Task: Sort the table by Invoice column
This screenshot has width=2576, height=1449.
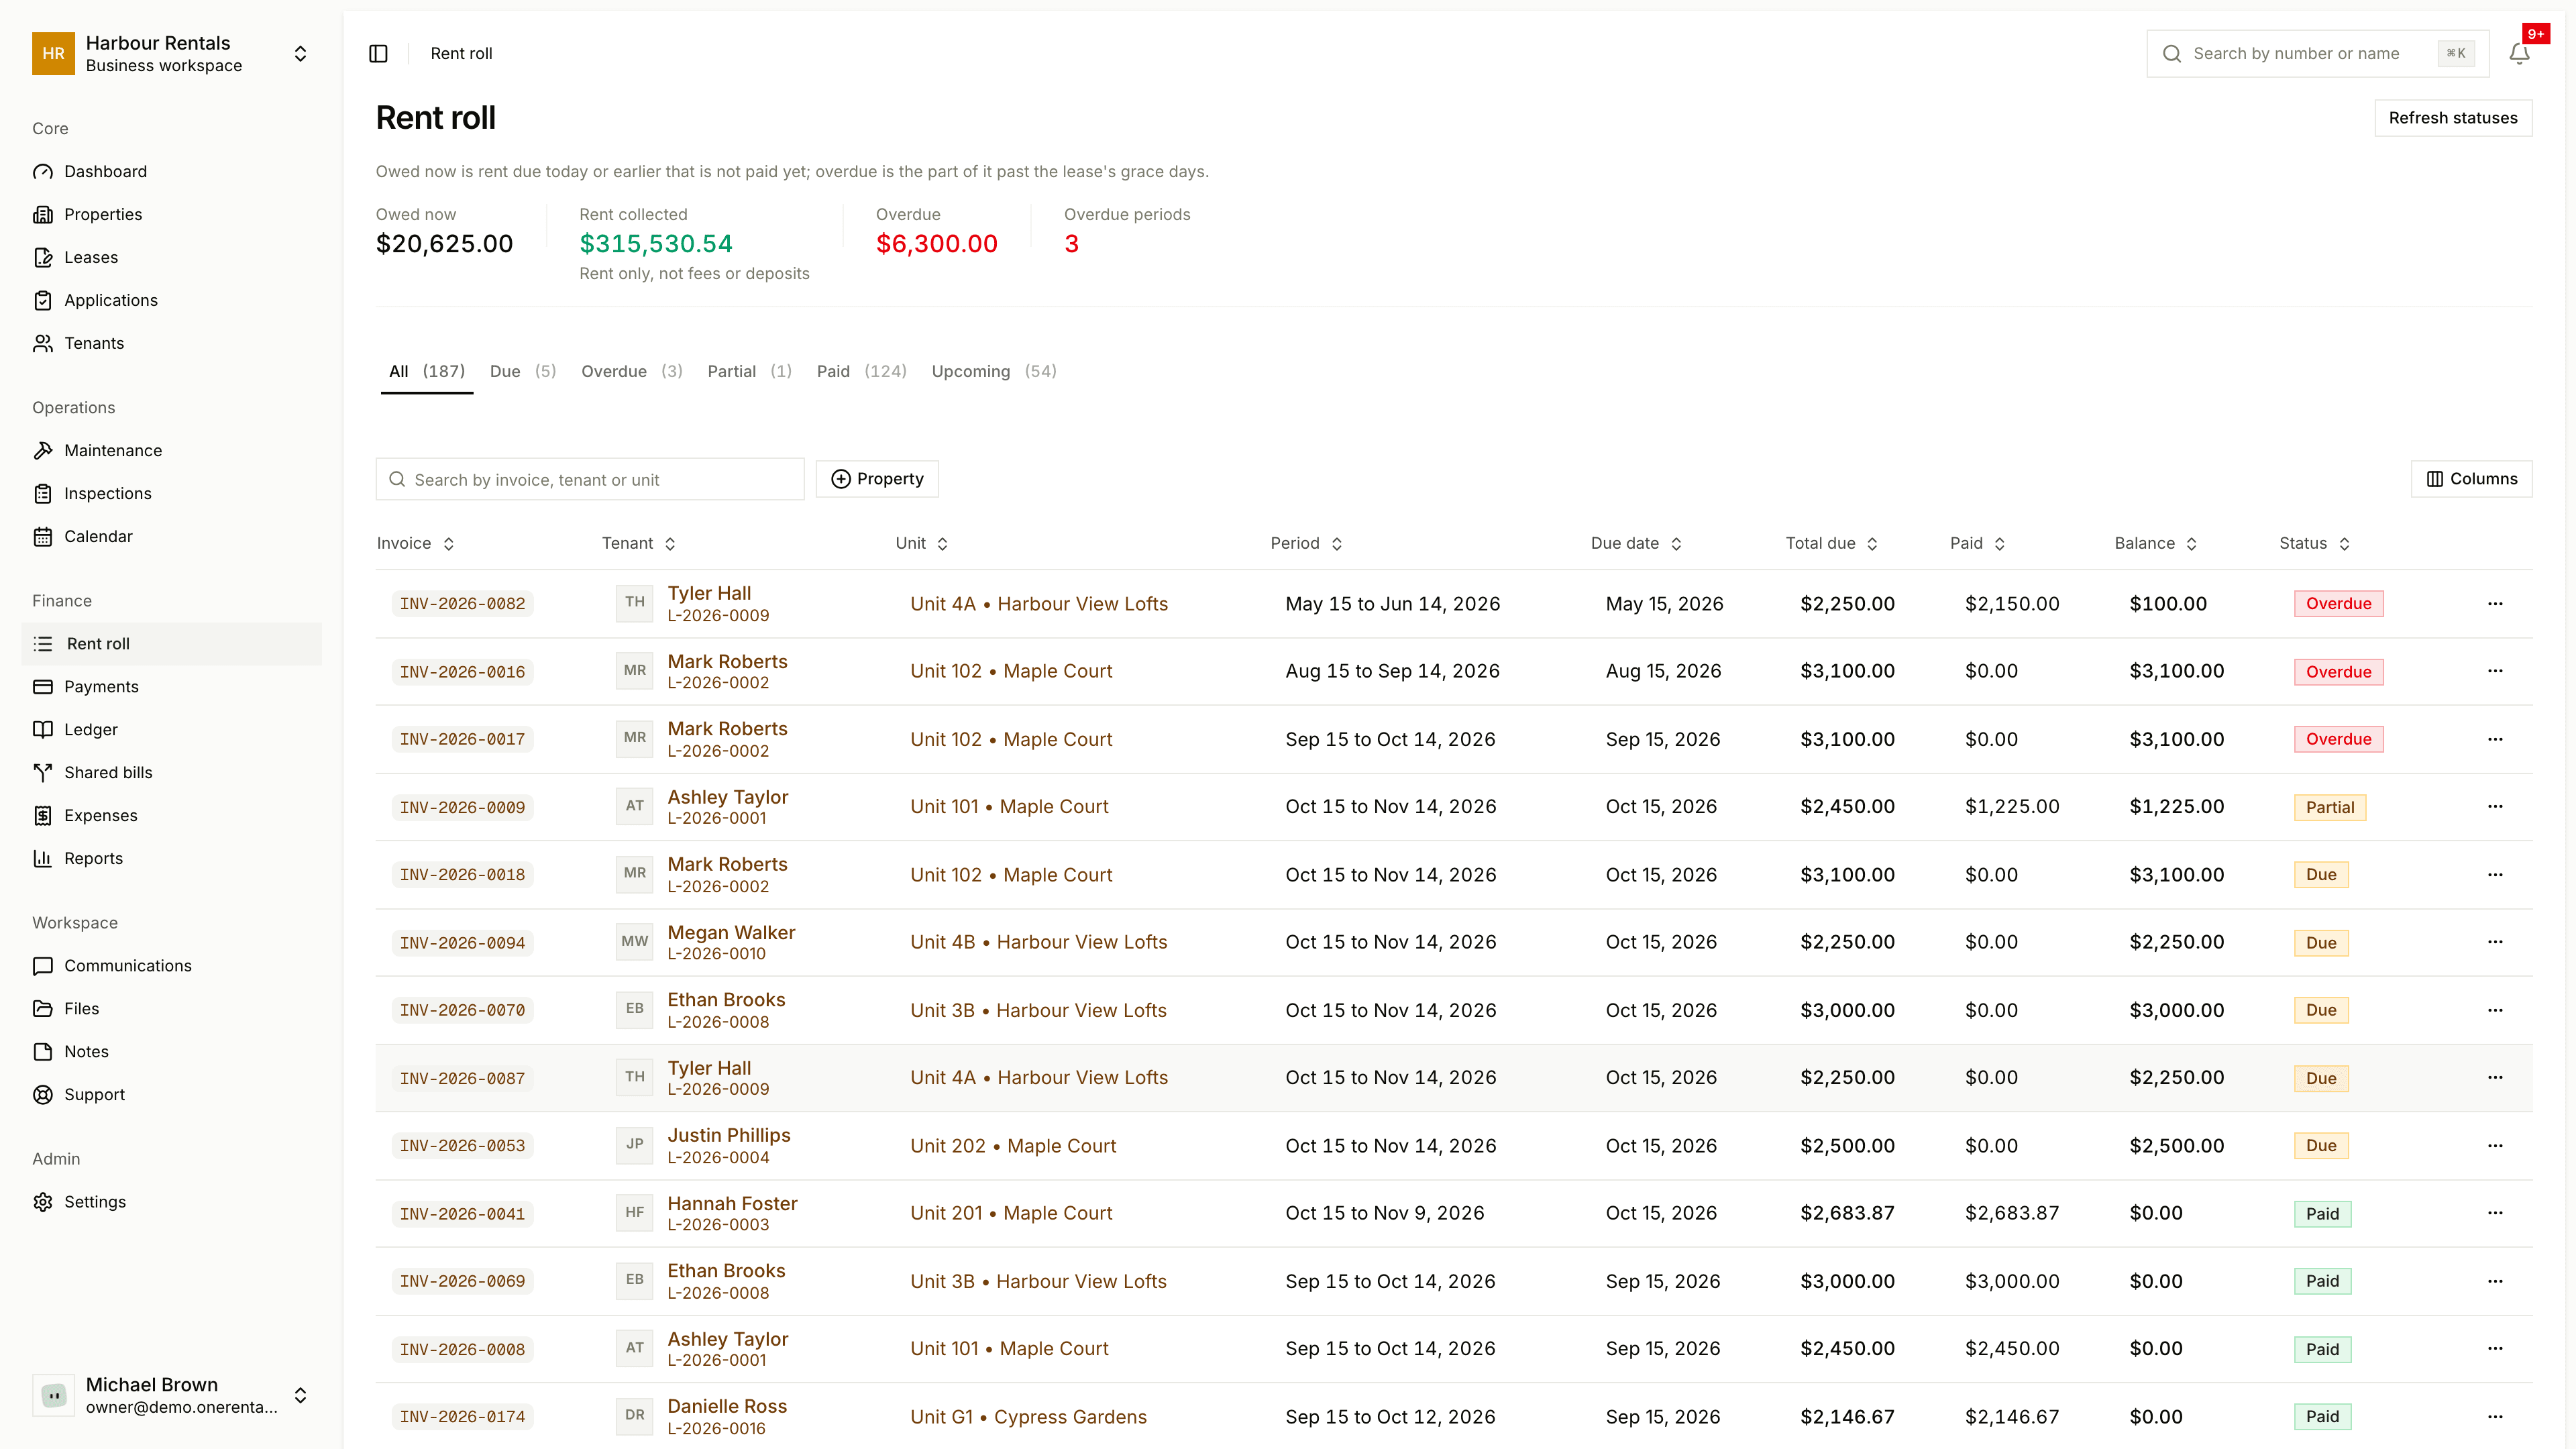Action: click(x=416, y=544)
